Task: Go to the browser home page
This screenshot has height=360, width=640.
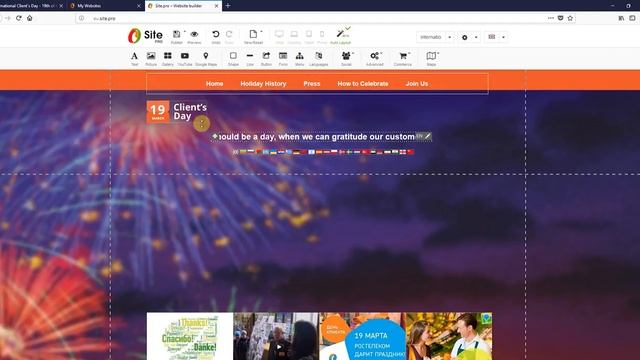Action: tap(30, 18)
